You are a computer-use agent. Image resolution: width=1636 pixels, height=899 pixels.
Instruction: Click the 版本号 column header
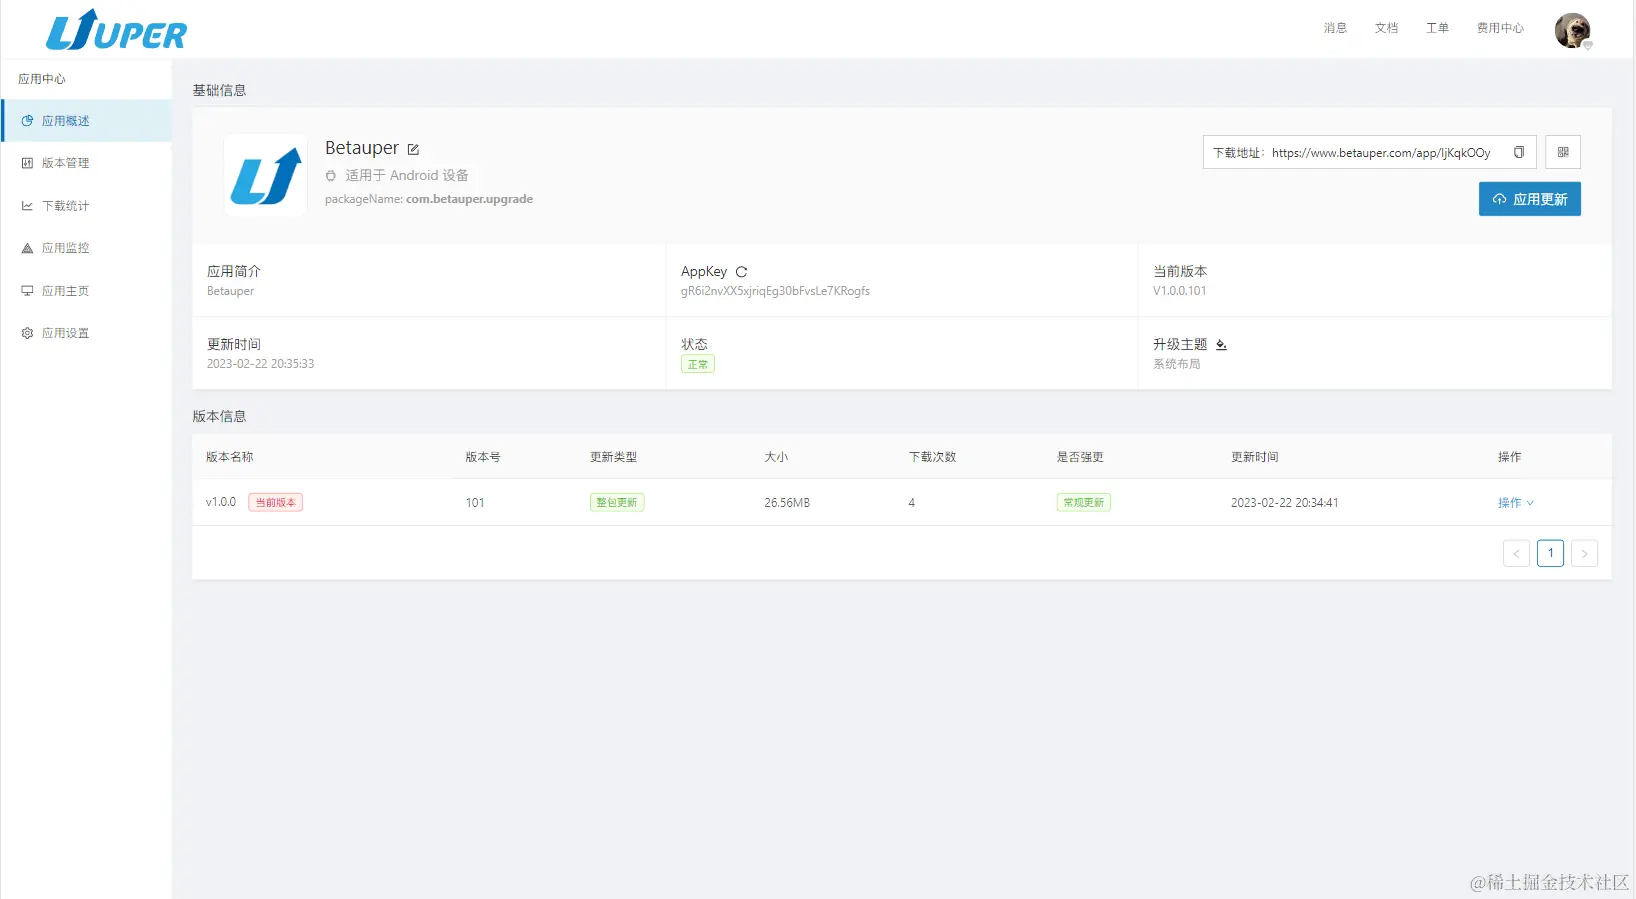point(483,457)
